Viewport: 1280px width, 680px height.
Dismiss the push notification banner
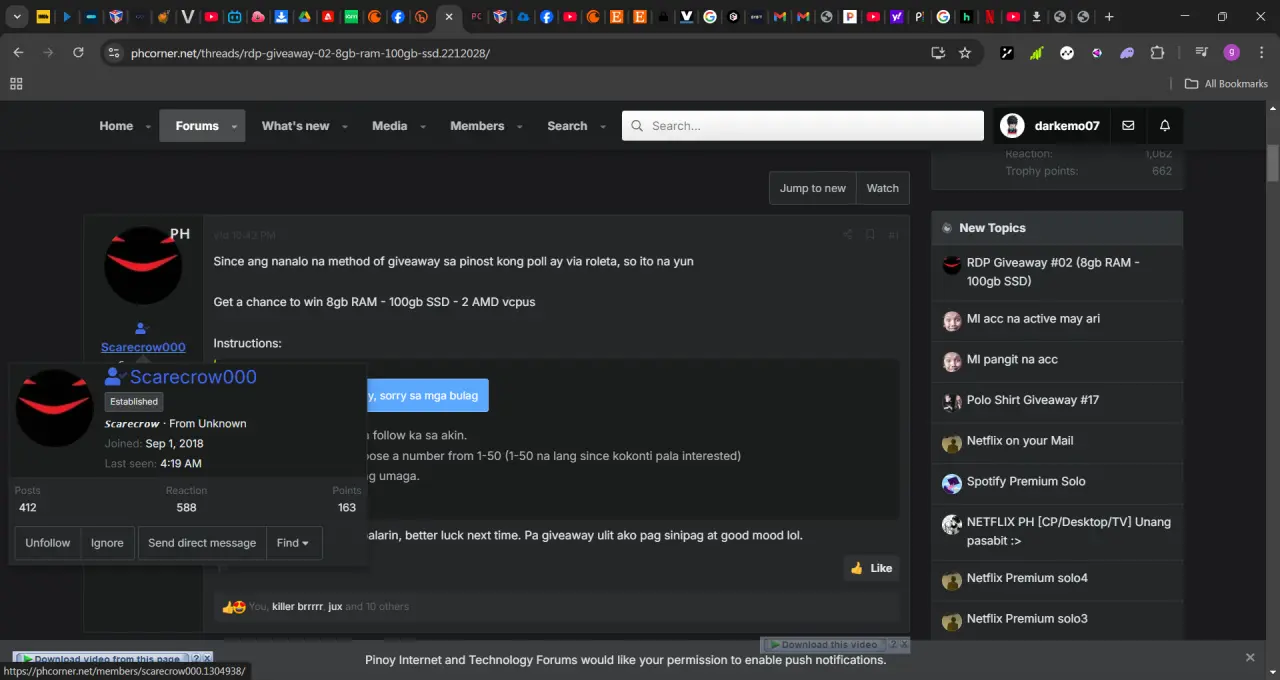1250,657
